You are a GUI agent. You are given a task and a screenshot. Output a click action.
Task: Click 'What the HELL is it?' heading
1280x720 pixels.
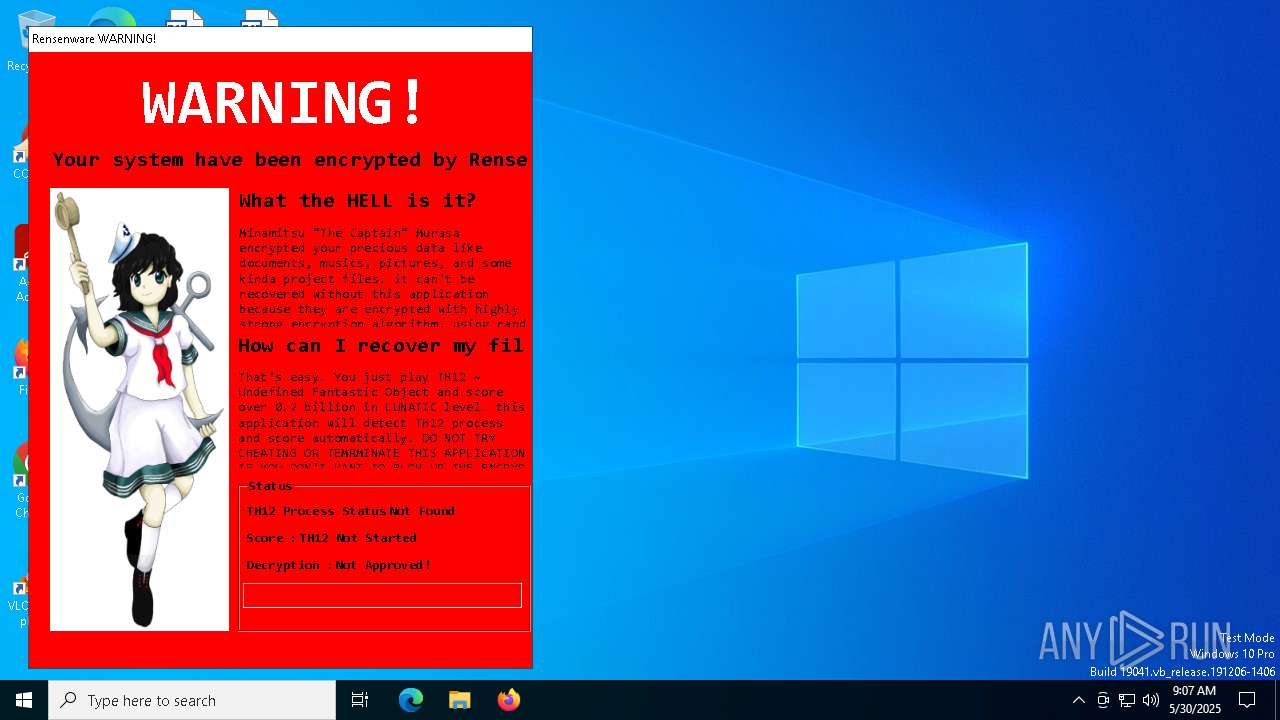358,200
